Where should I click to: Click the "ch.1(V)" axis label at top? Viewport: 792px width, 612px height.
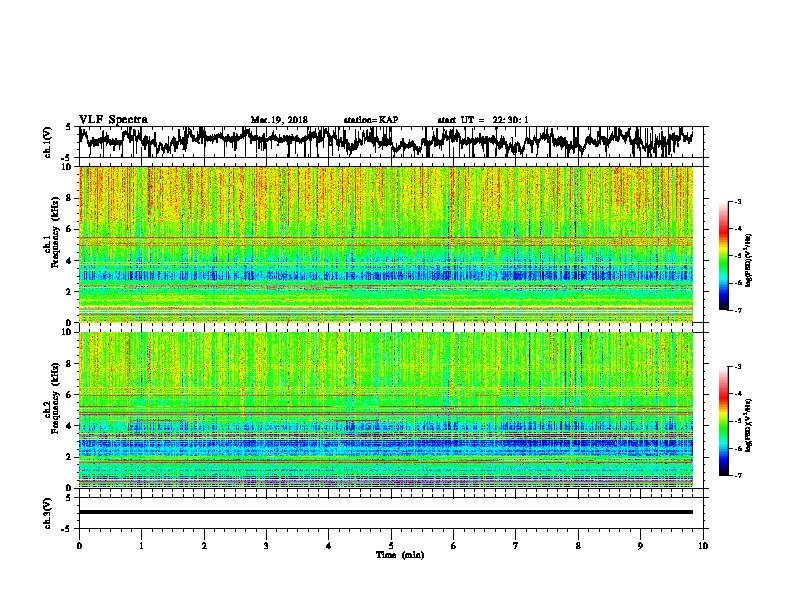[x=47, y=142]
